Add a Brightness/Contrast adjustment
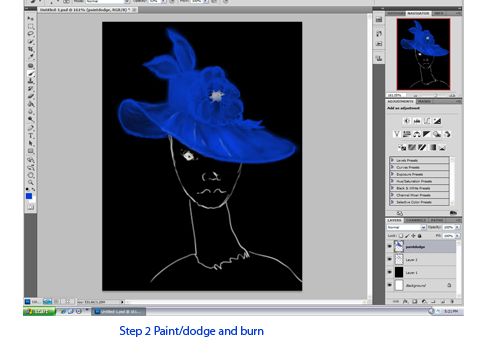This screenshot has height=360, width=504. [x=406, y=121]
